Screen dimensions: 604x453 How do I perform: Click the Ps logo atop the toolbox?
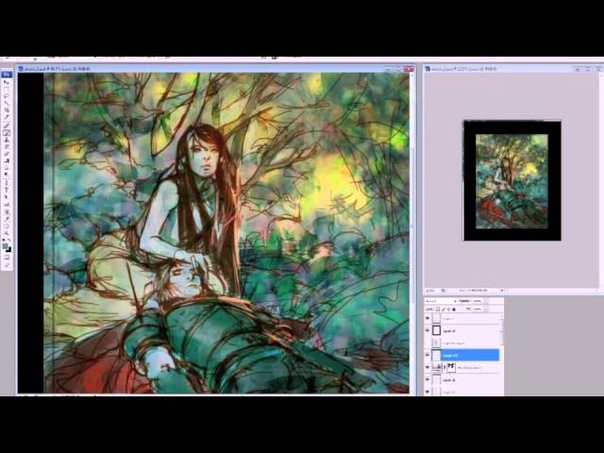pyautogui.click(x=7, y=75)
